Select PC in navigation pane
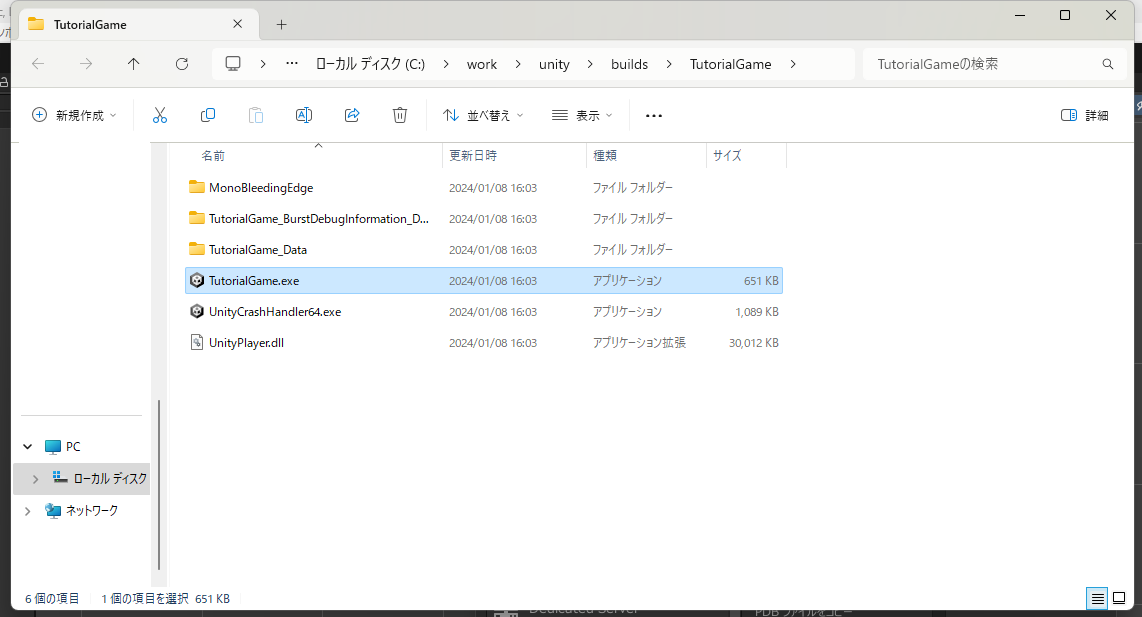This screenshot has height=617, width=1142. point(73,447)
